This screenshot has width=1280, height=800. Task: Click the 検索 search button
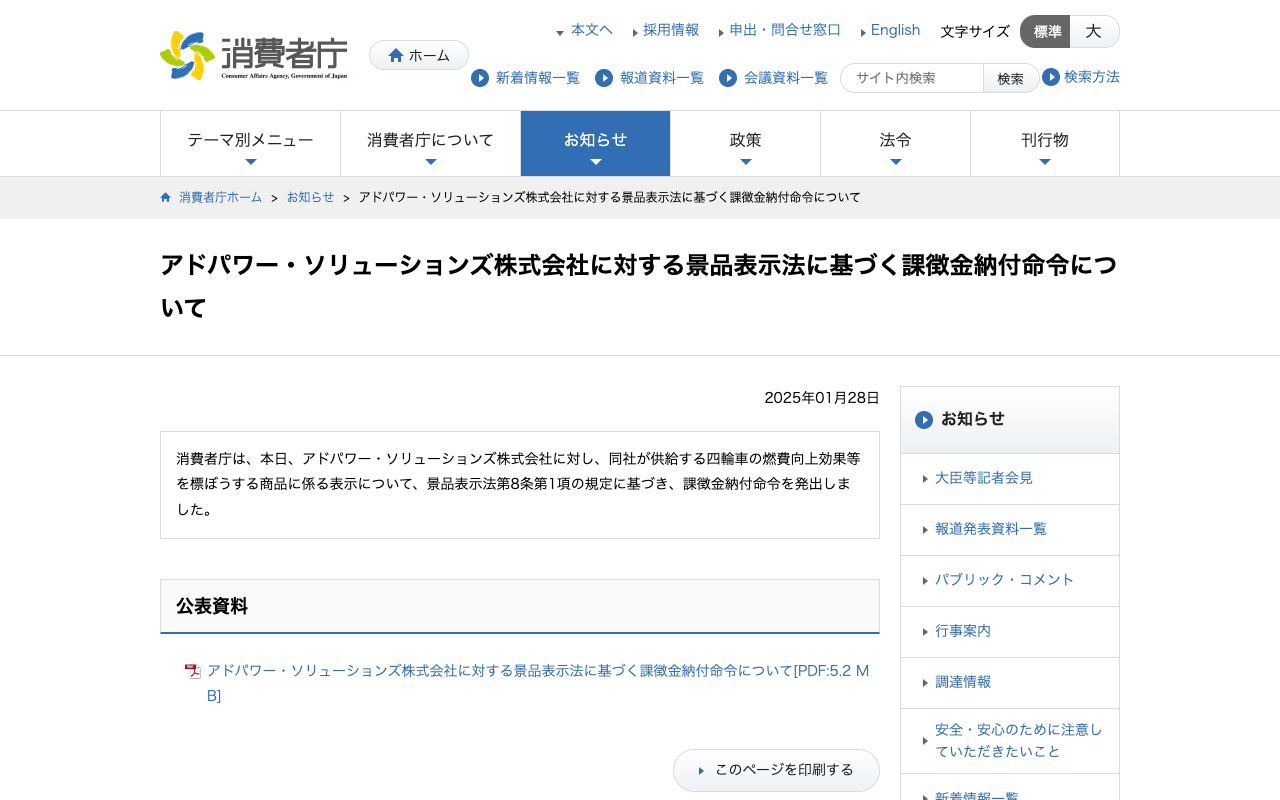pos(1010,78)
